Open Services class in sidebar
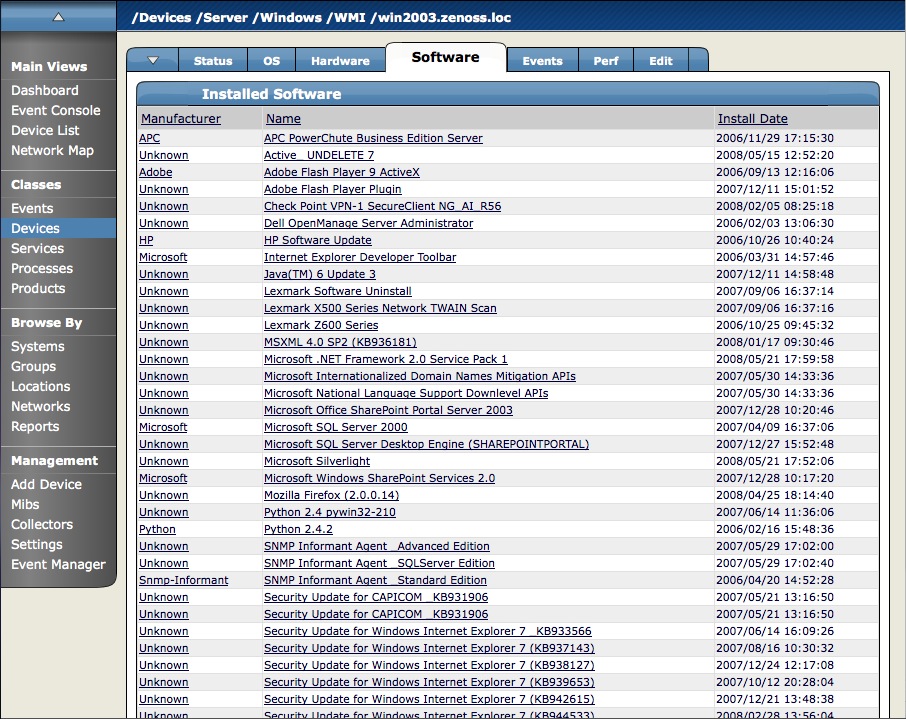 click(x=38, y=248)
